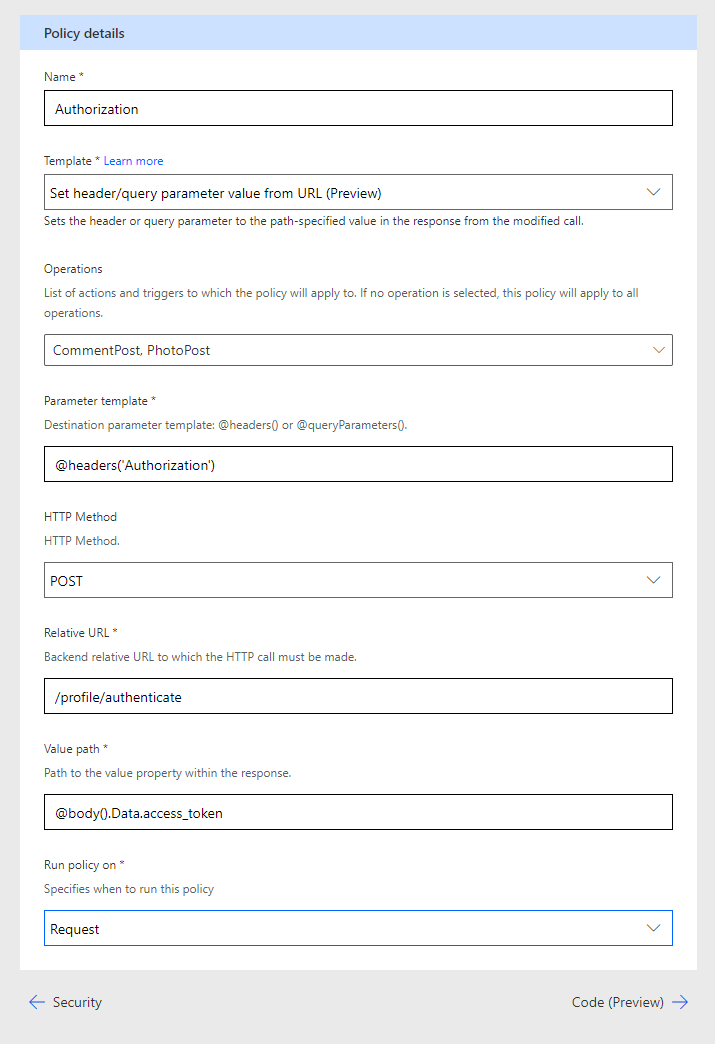
Task: Click the forward arrow beside Code (Preview)
Action: (681, 1002)
